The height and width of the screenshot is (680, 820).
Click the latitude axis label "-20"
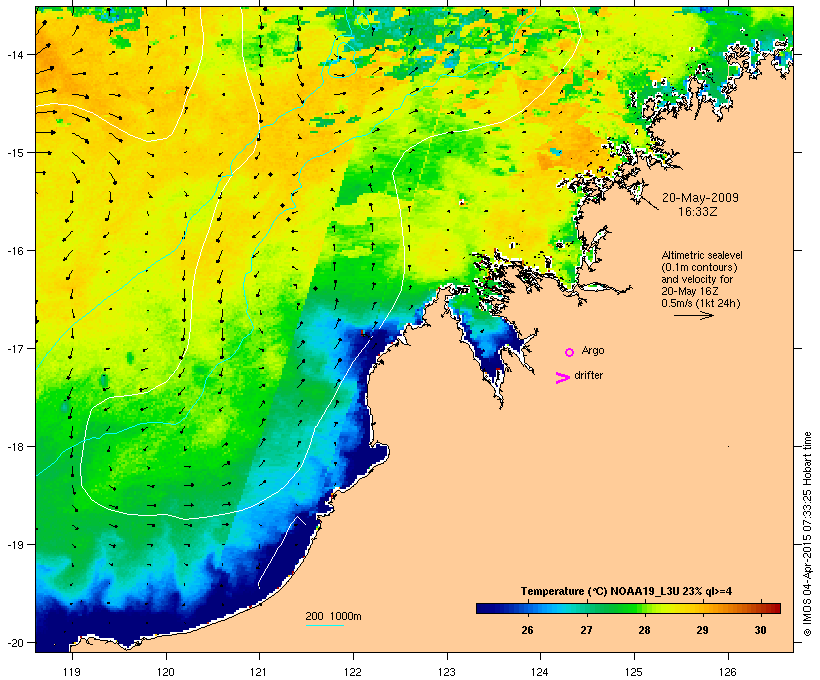[14, 642]
